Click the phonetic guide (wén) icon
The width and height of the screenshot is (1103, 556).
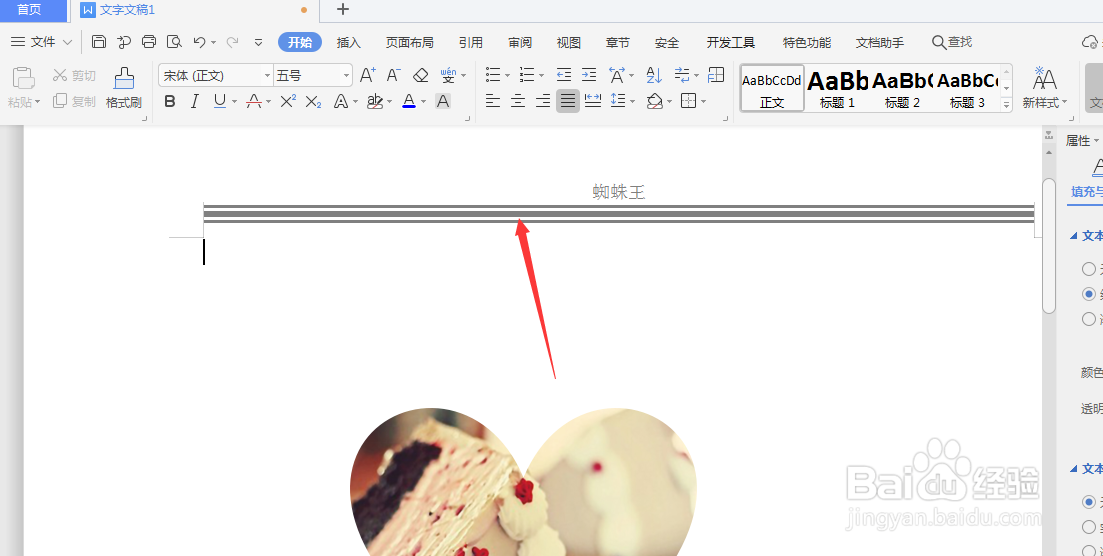point(449,75)
